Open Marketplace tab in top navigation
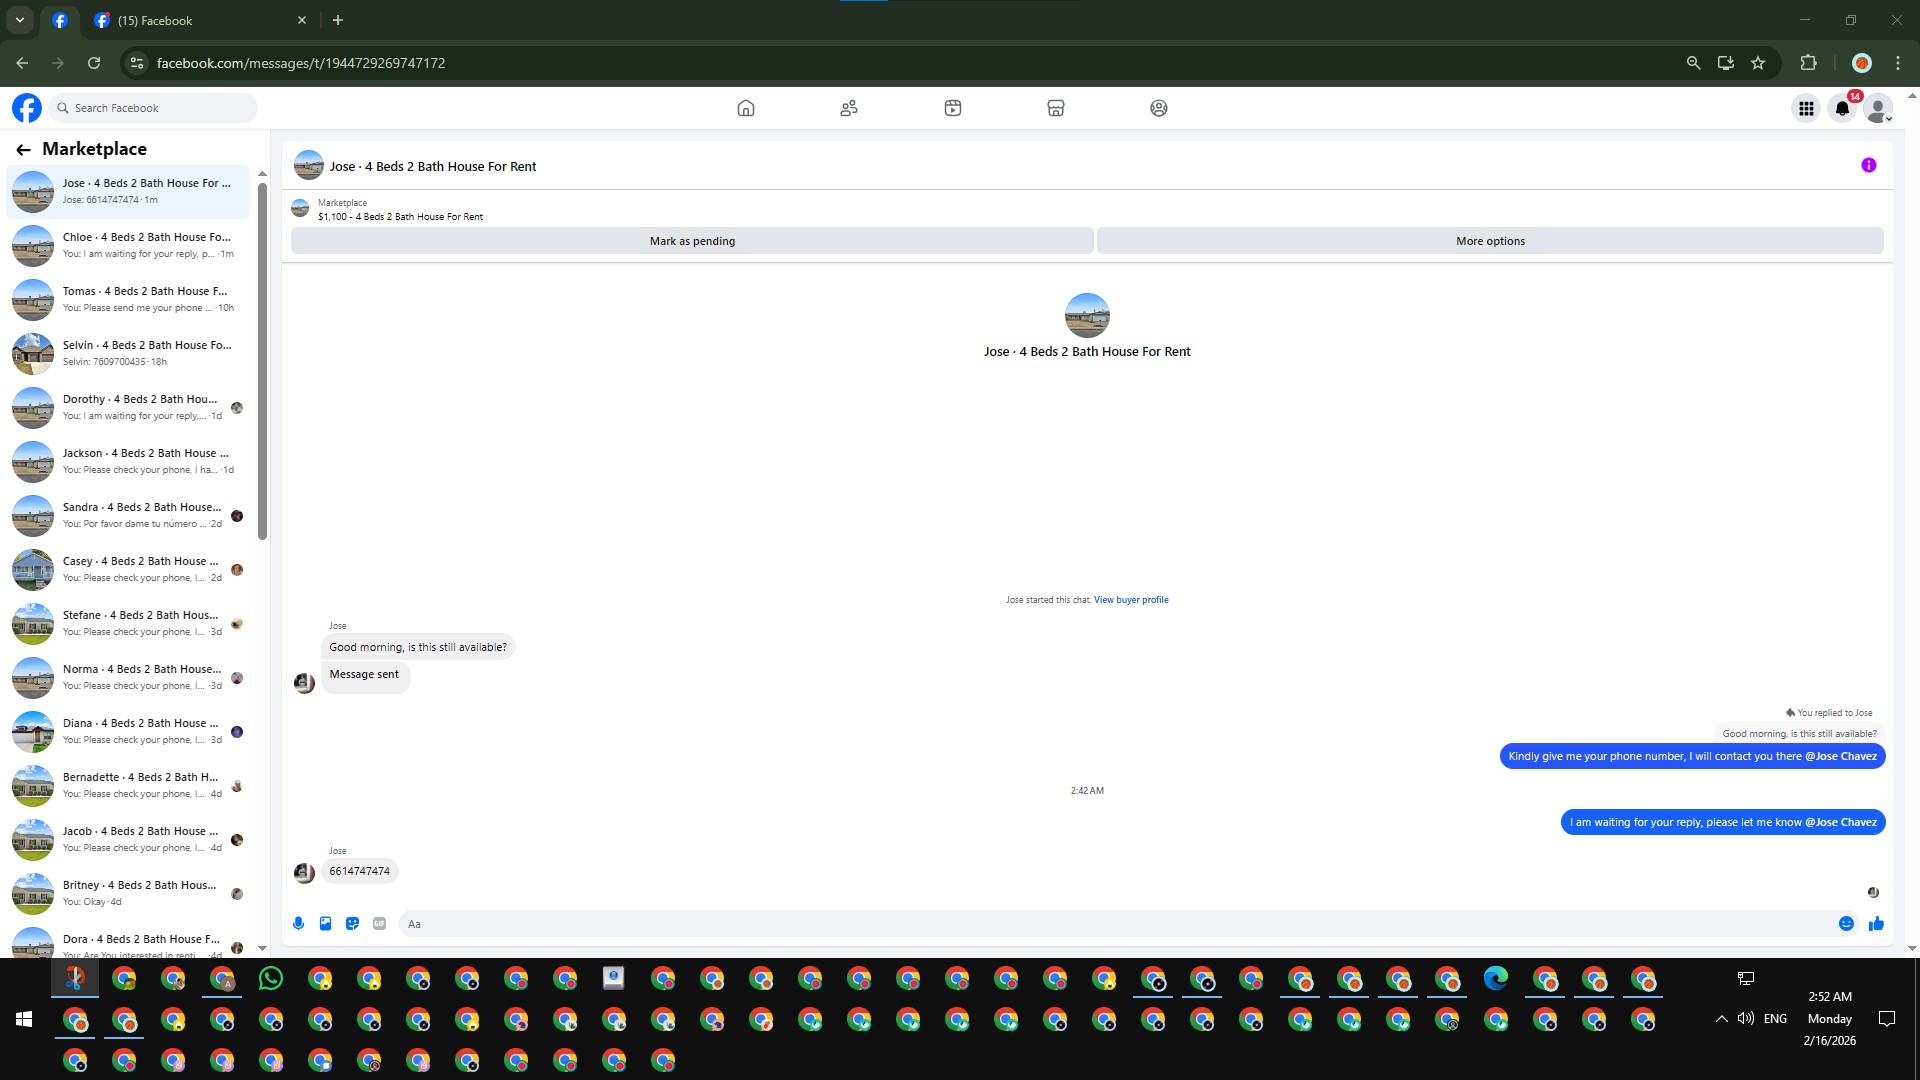Viewport: 1920px width, 1080px height. [1055, 108]
